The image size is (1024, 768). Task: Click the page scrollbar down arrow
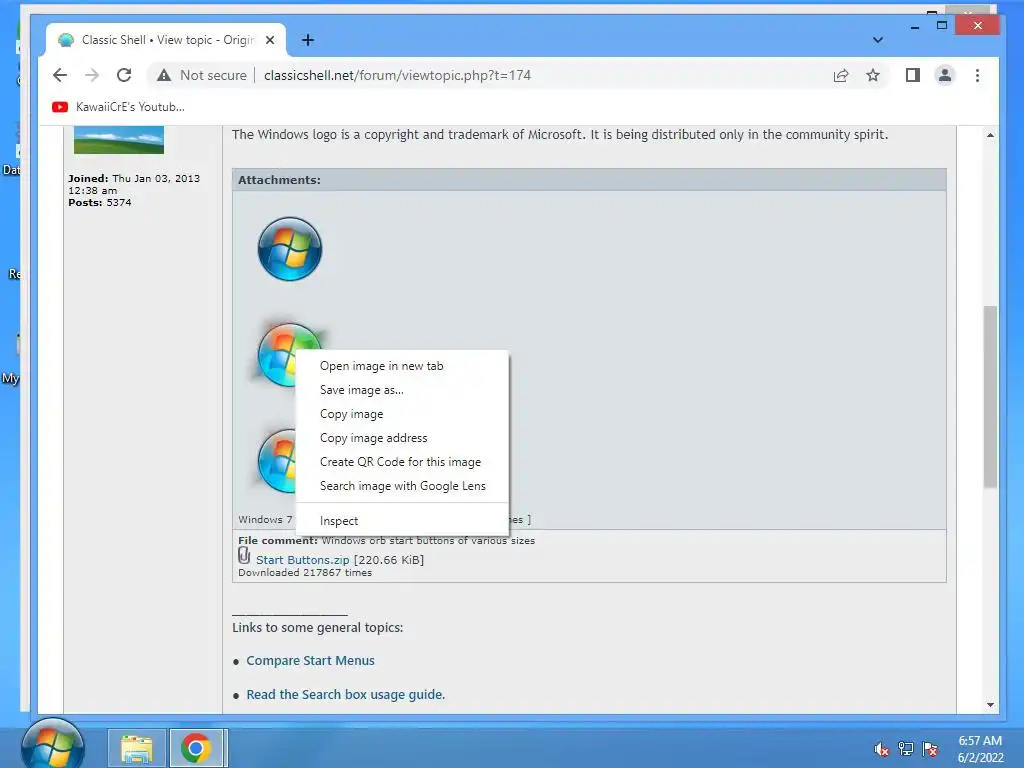coord(991,705)
